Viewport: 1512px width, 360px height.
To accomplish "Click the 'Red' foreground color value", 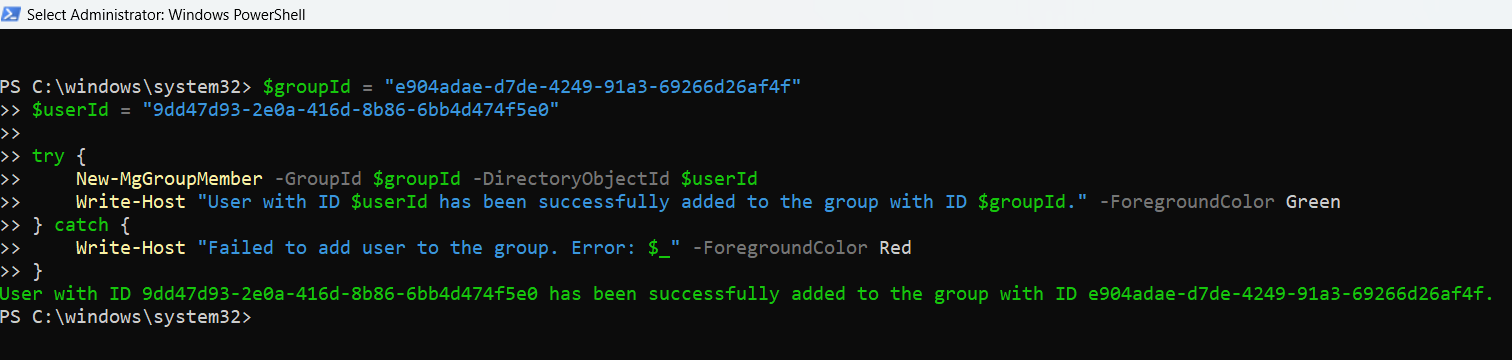I will tap(895, 248).
